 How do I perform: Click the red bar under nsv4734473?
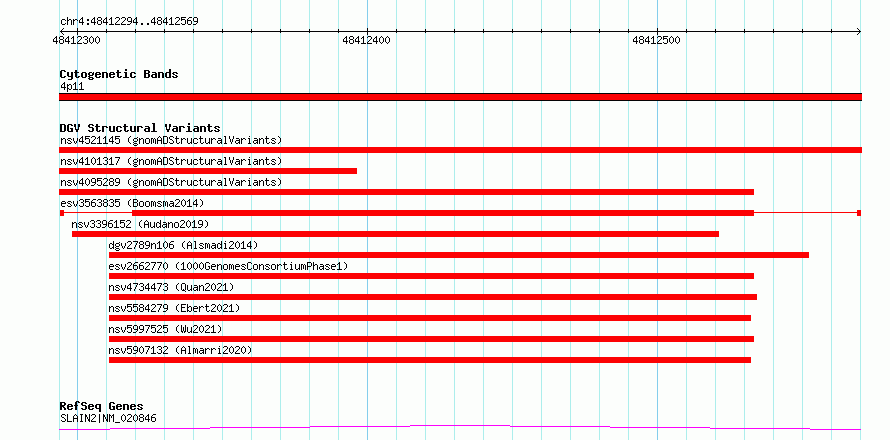click(433, 297)
